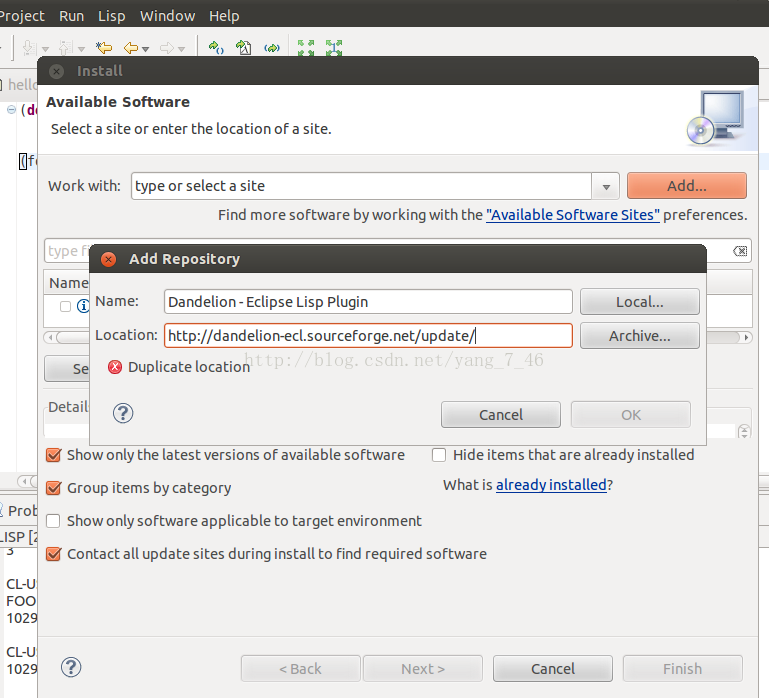
Task: Open the already installed link
Action: click(x=551, y=485)
